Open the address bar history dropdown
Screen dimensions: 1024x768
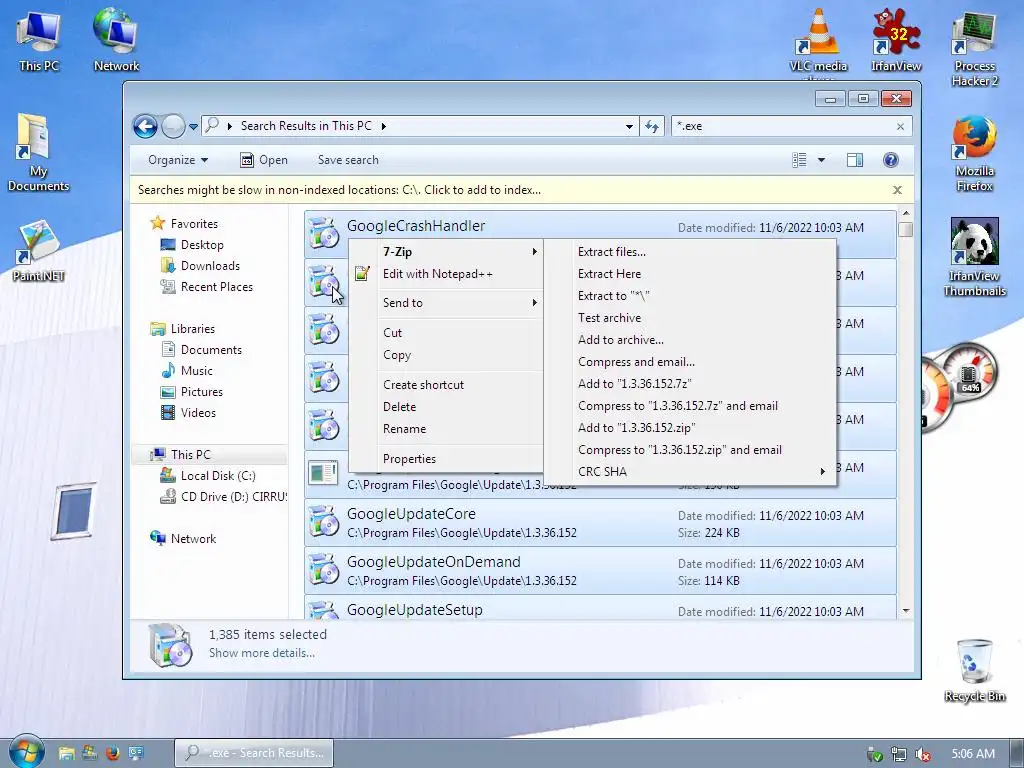pos(629,126)
